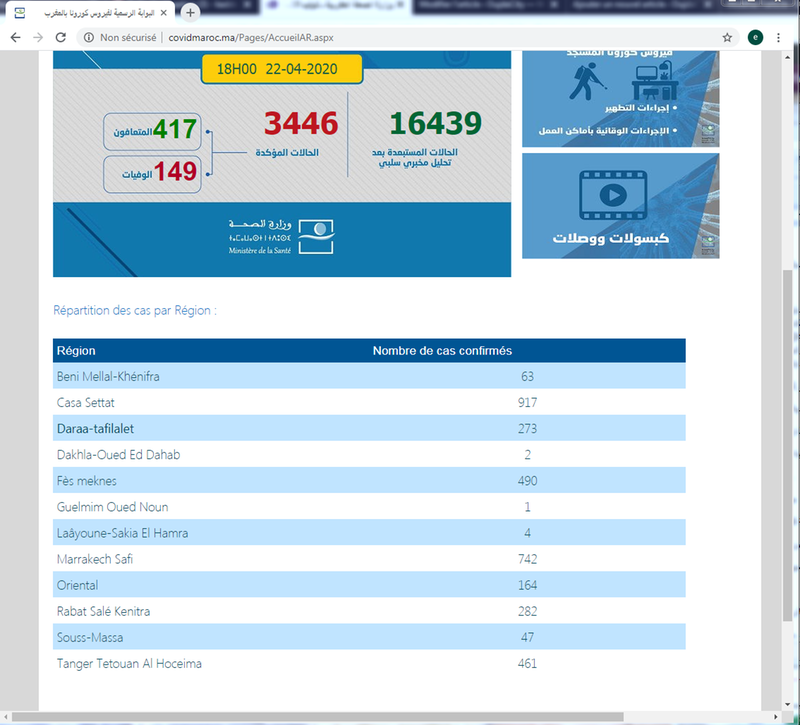Click the 3446 confirmed cases number
This screenshot has width=800, height=725.
point(301,124)
